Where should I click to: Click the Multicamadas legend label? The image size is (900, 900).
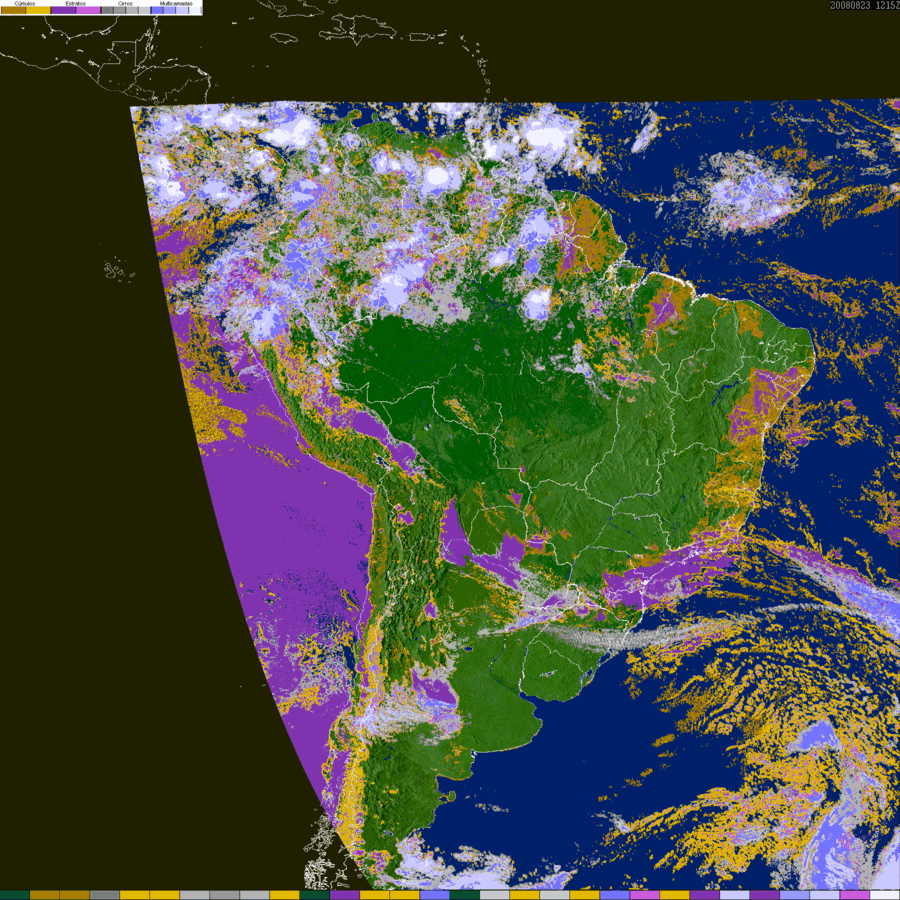click(176, 3)
